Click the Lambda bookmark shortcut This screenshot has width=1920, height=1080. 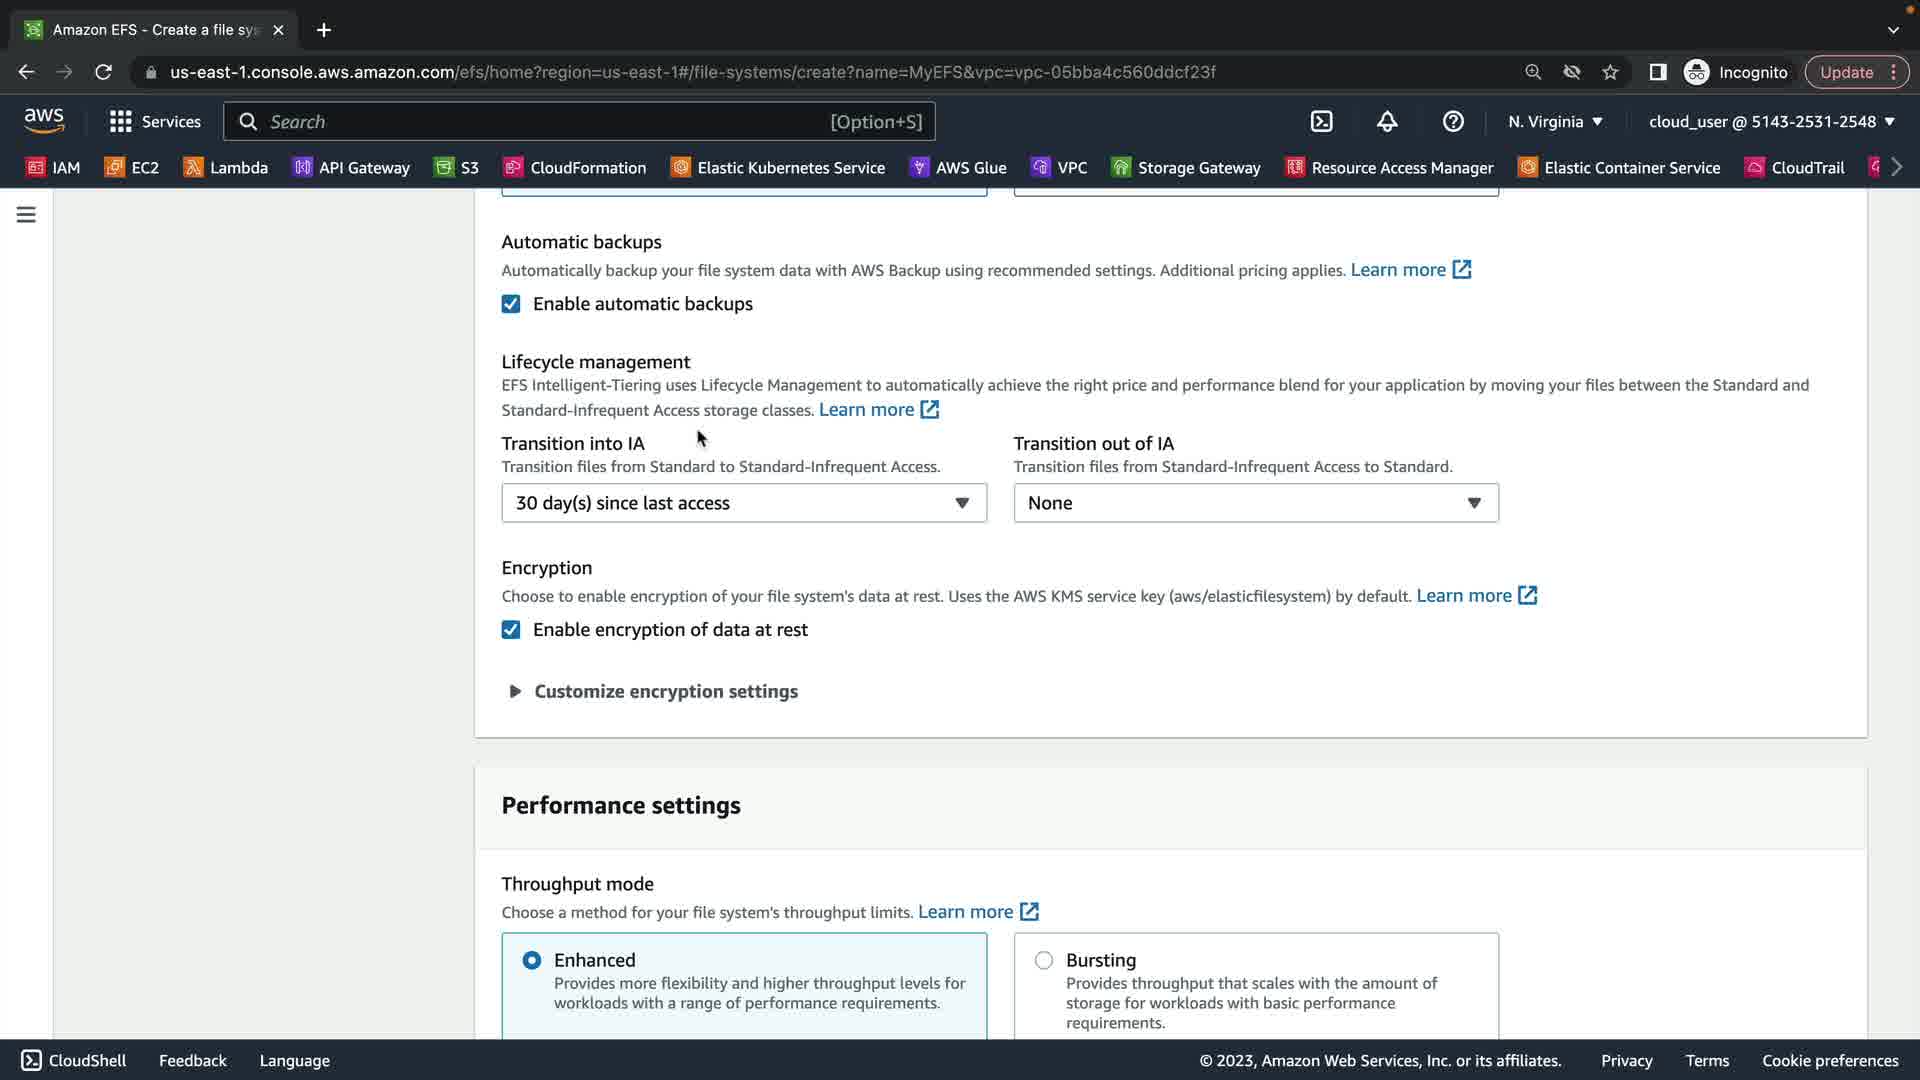226,167
